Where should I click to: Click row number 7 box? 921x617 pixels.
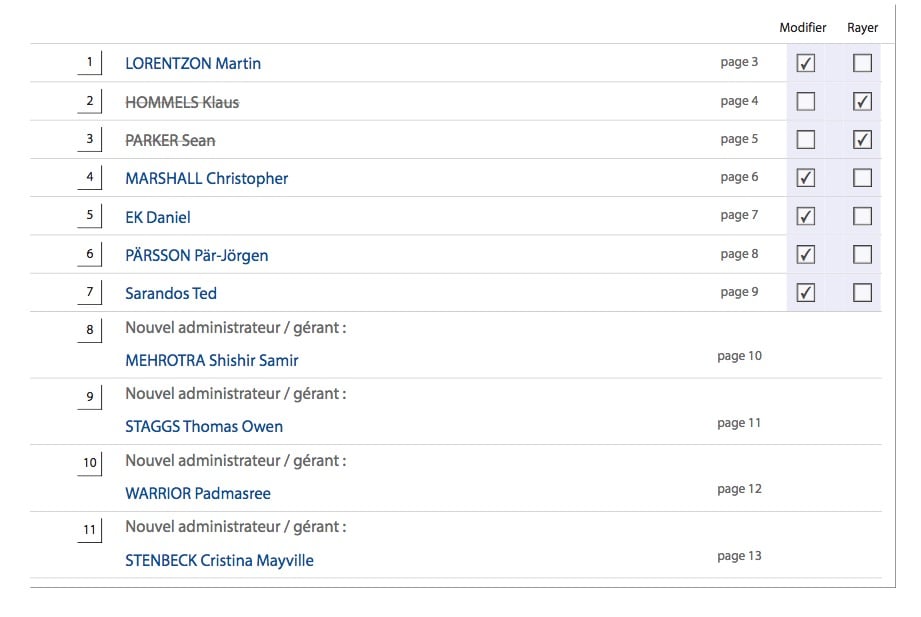pos(90,292)
